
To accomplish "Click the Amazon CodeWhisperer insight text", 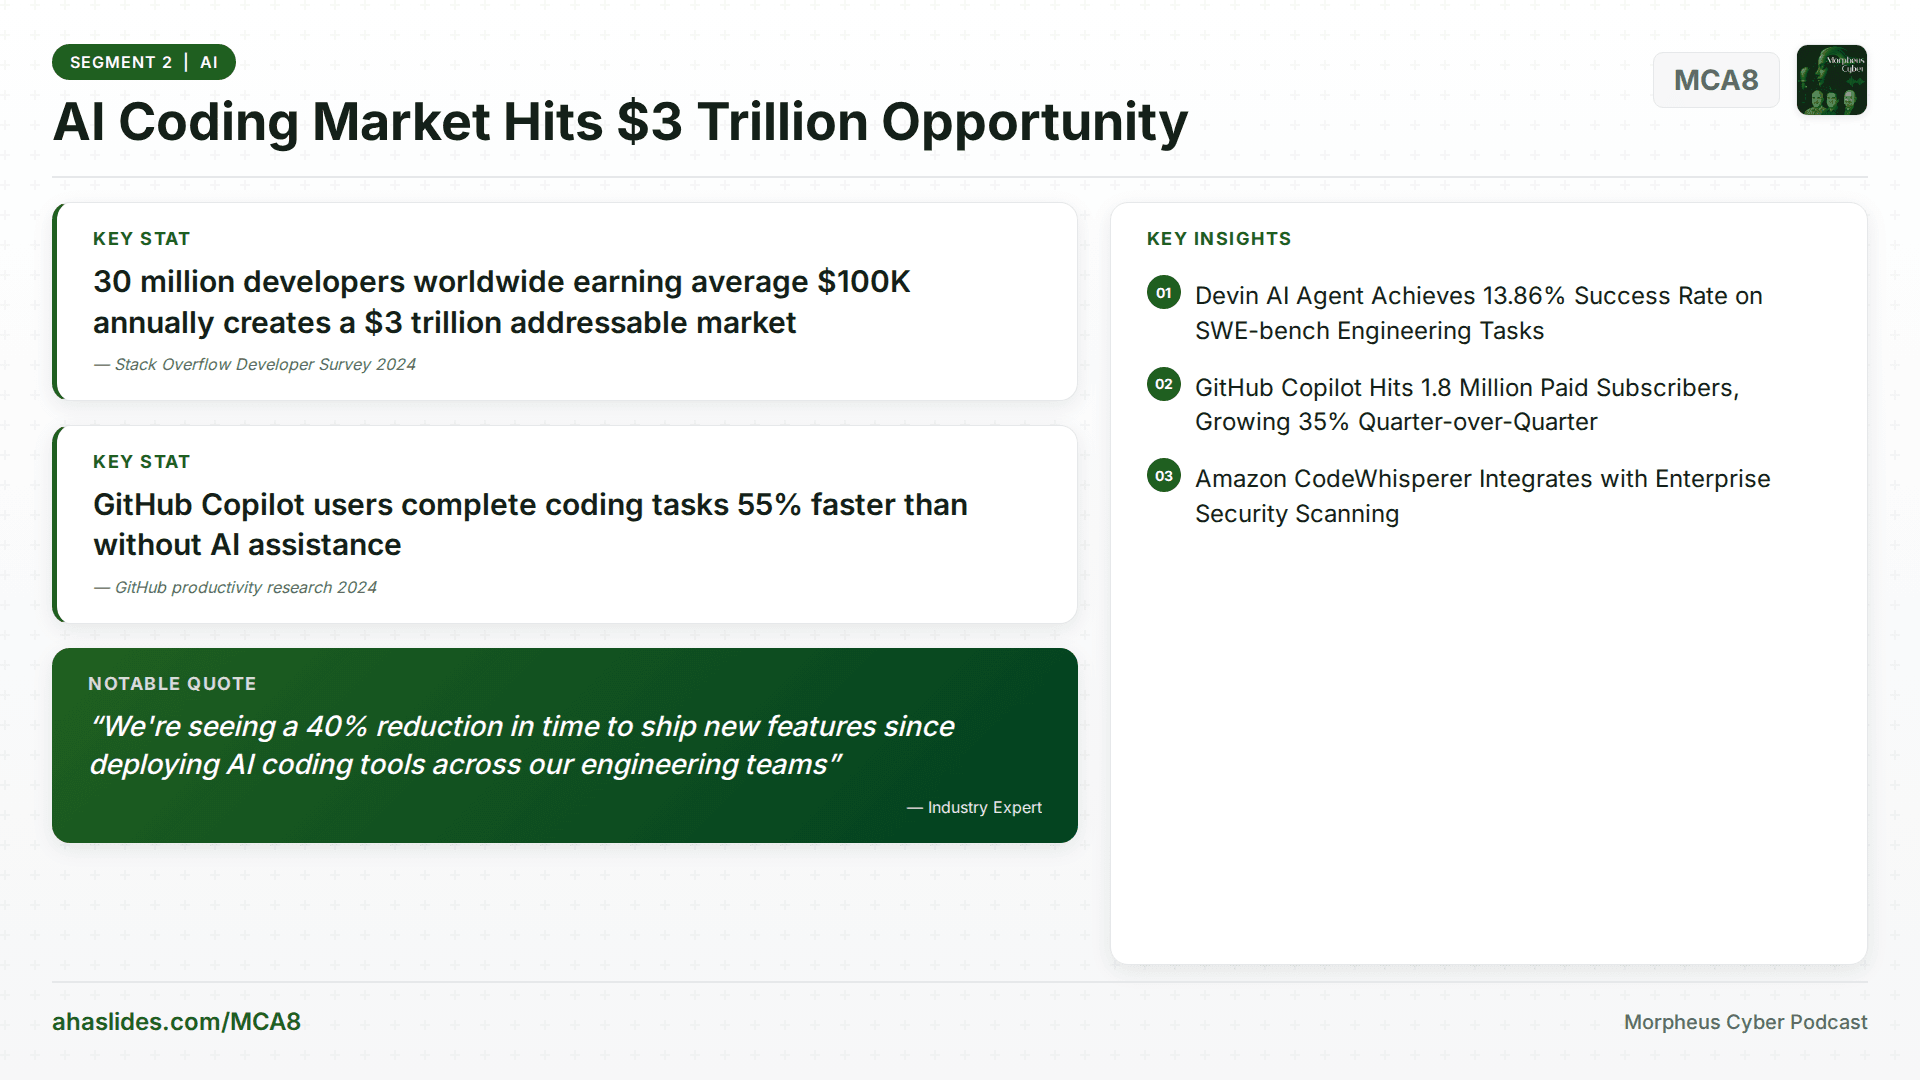I will pos(1482,496).
